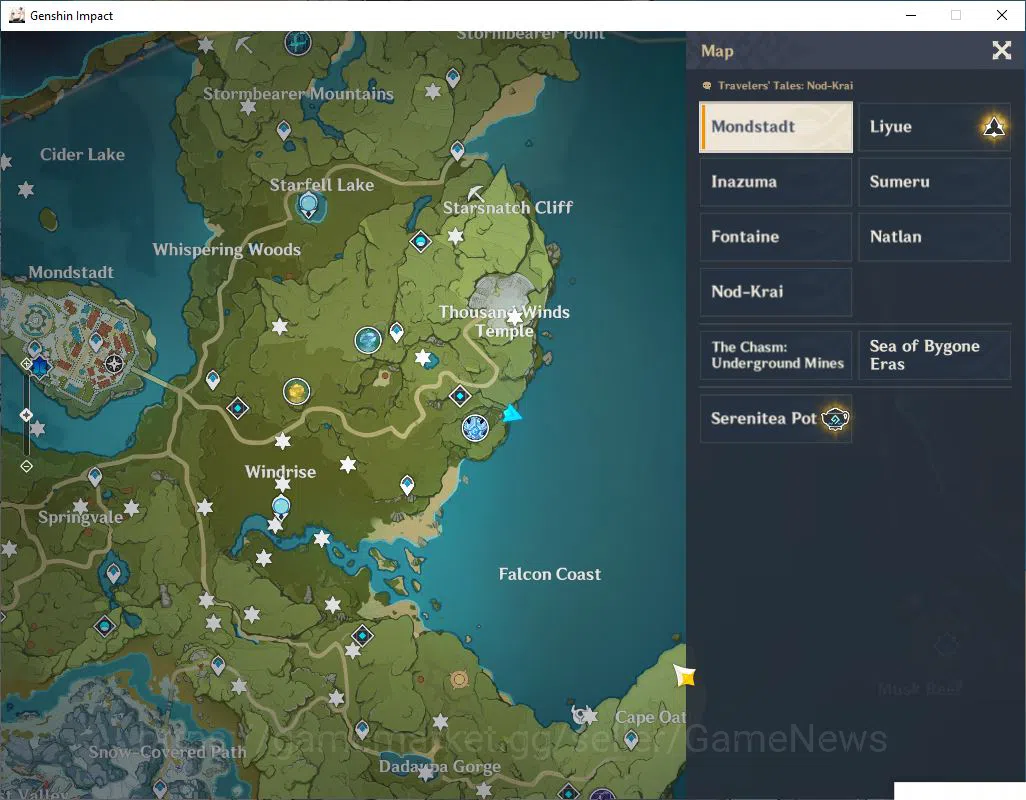The width and height of the screenshot is (1026, 800).
Task: Go to the Nod-Krai region map
Action: [x=776, y=292]
